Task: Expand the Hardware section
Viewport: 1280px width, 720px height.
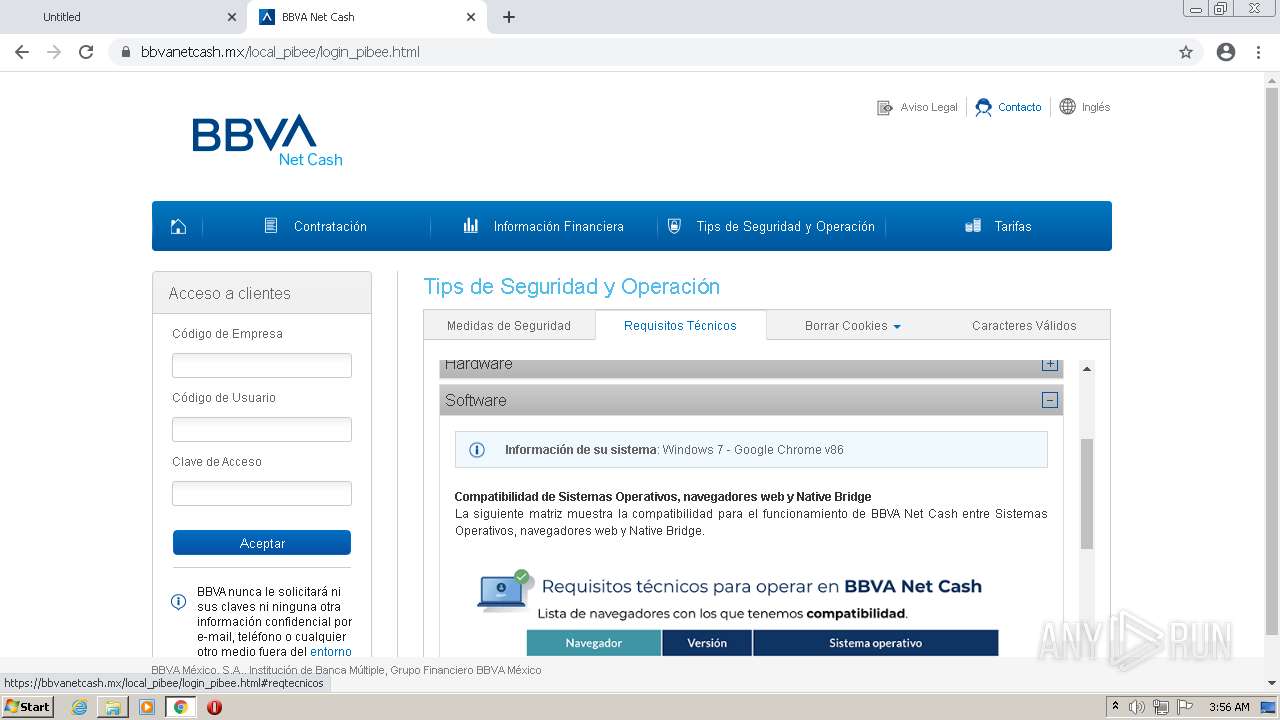Action: [1050, 365]
